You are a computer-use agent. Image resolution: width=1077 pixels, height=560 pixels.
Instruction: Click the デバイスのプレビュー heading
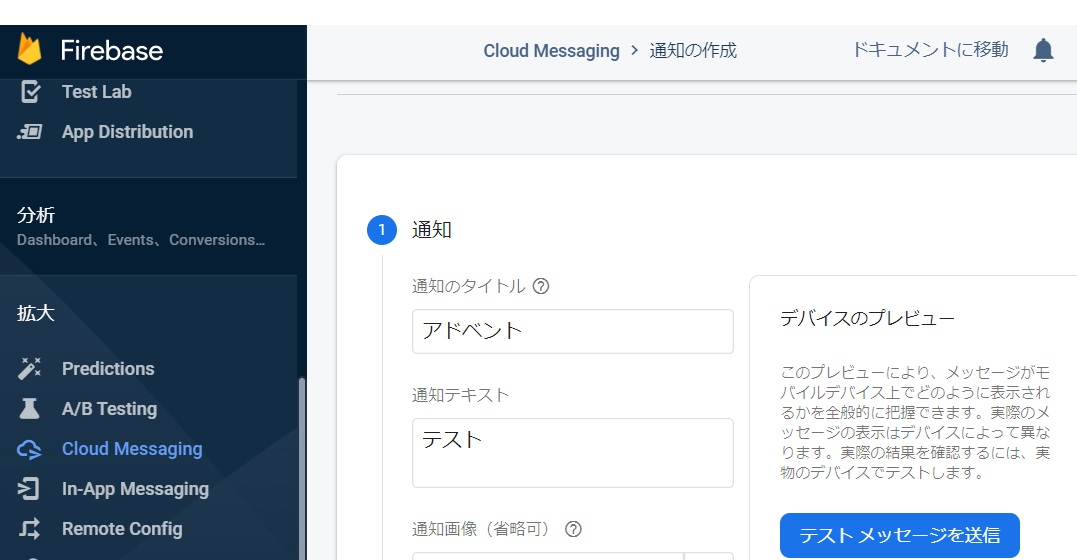point(868,318)
